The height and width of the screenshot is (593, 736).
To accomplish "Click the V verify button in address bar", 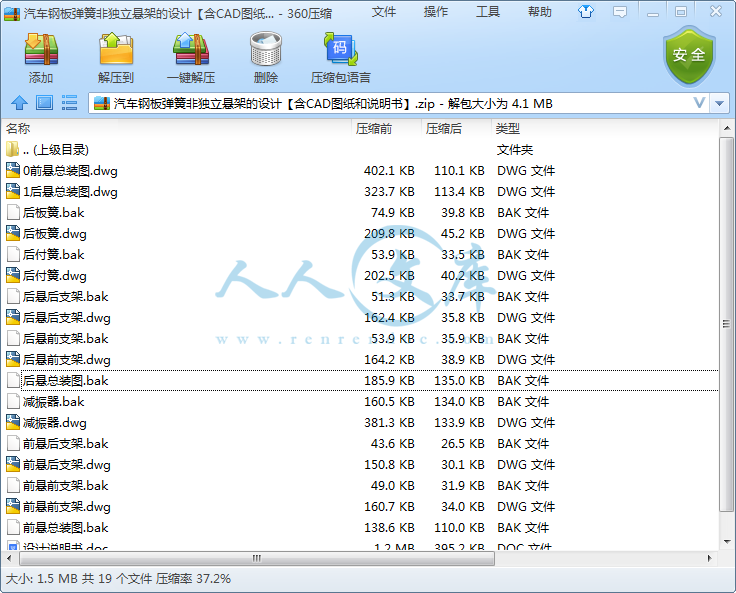I will tap(699, 103).
